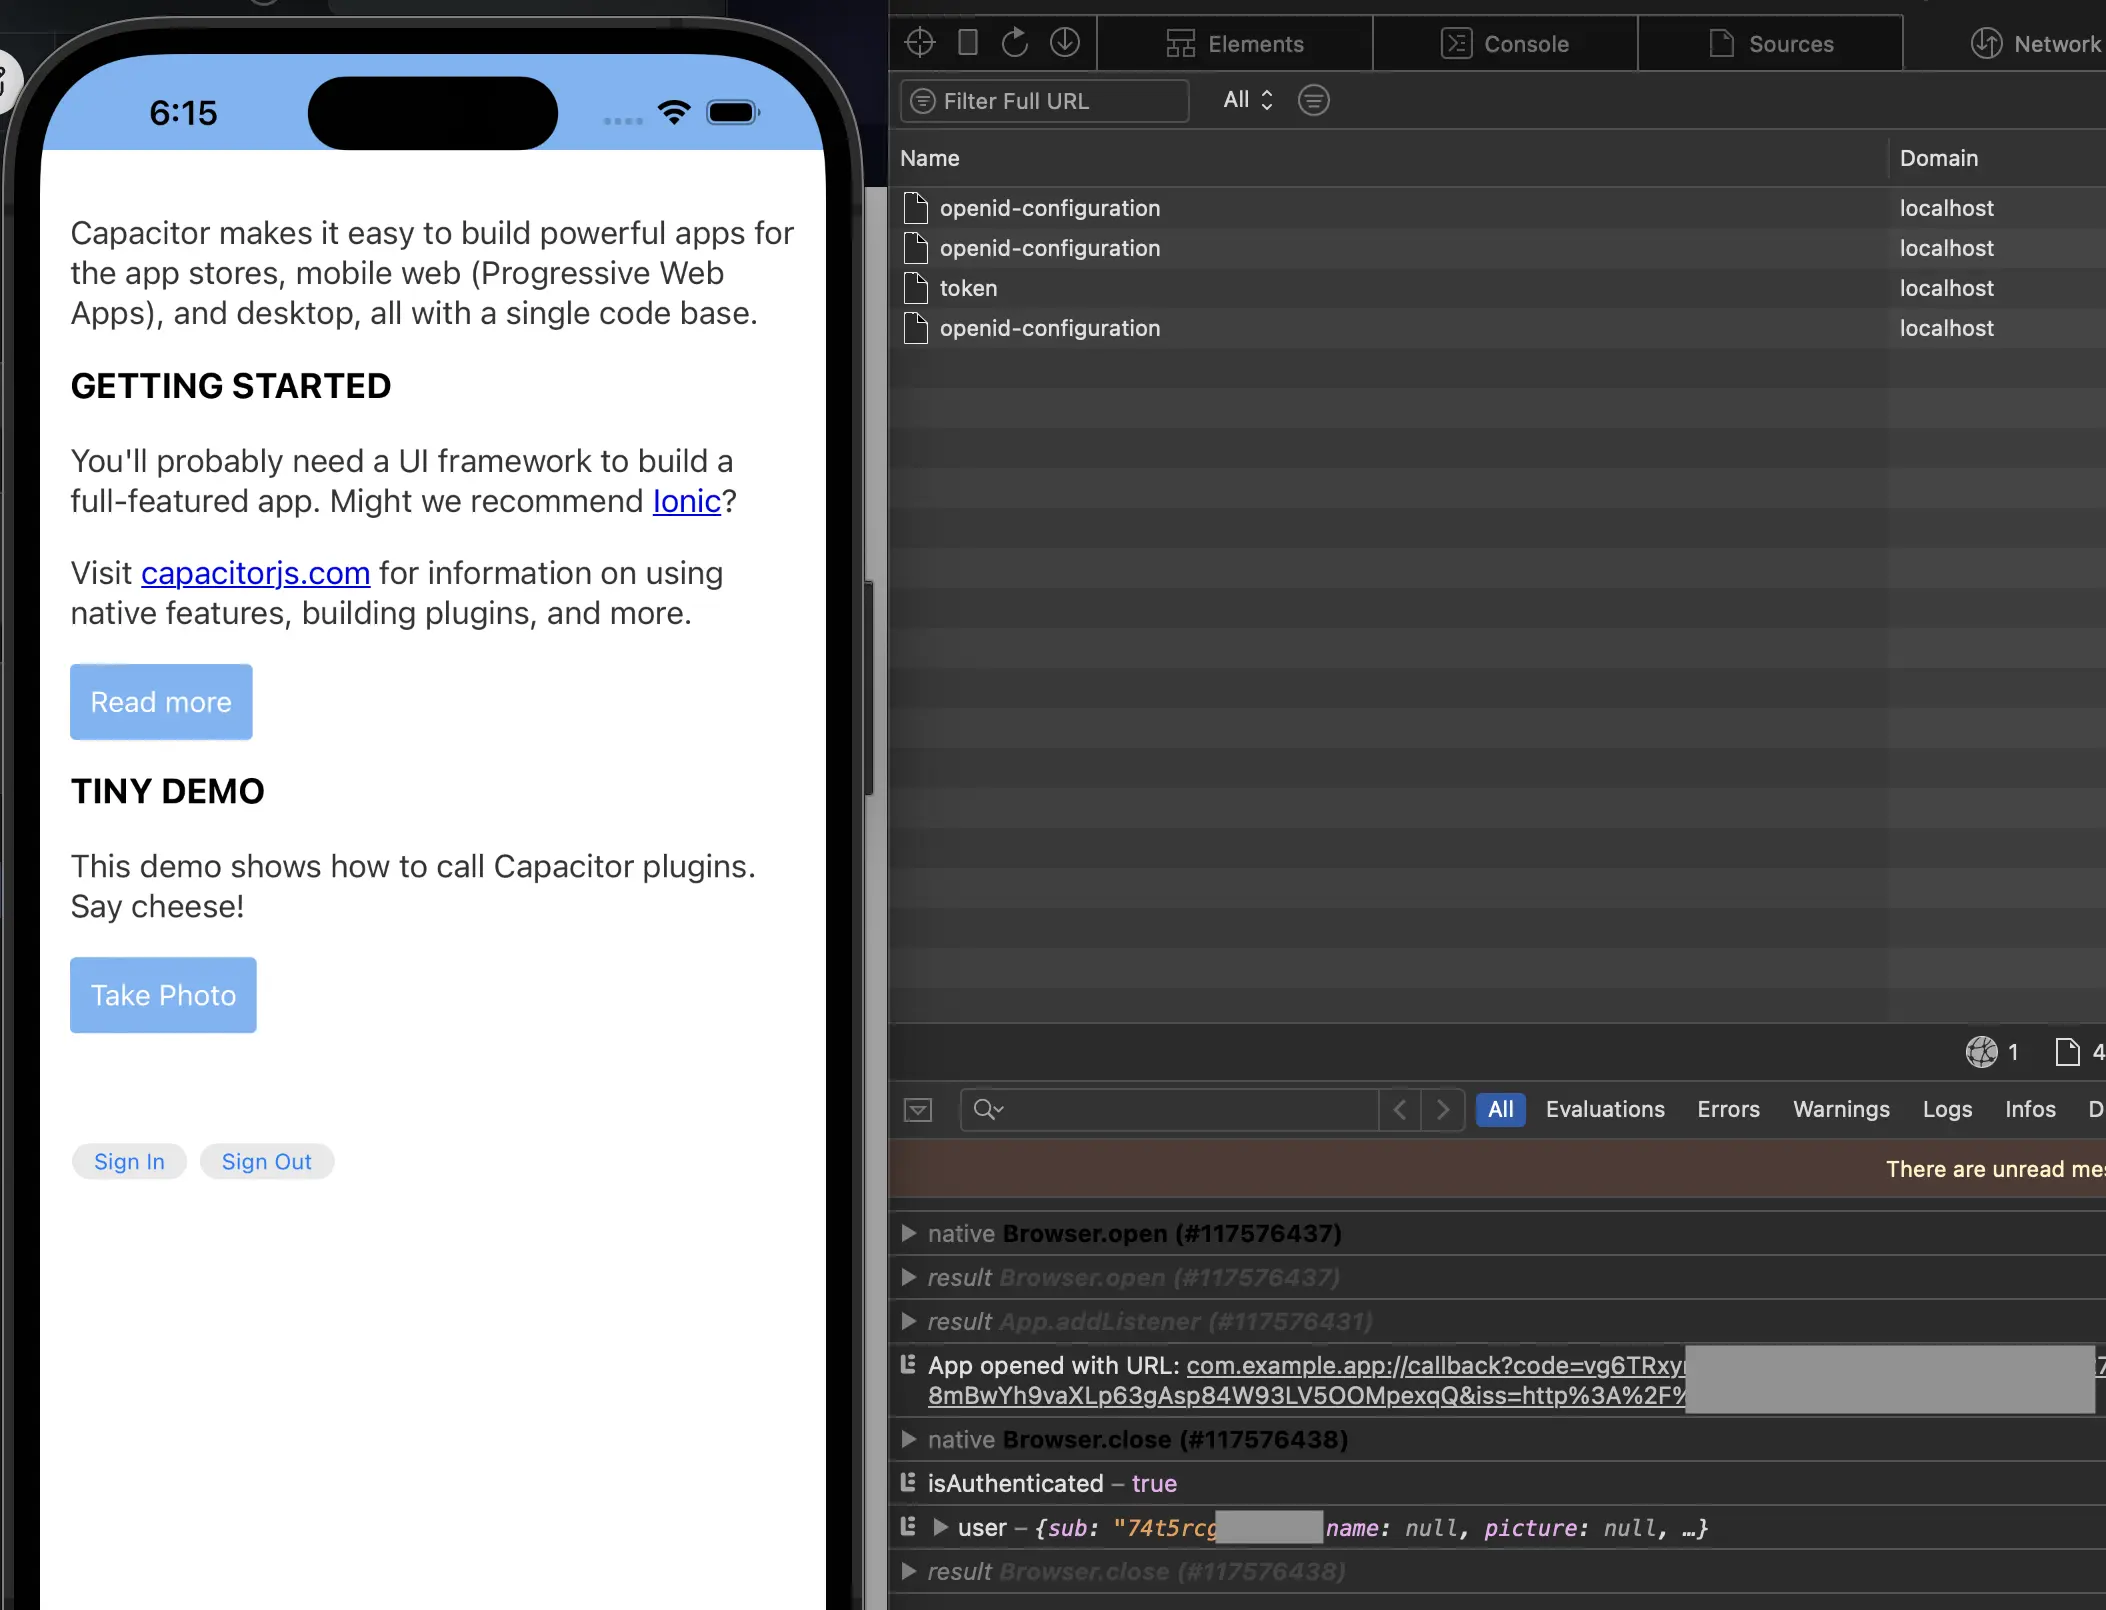Toggle the Warnings console filter
This screenshot has height=1610, width=2106.
(1841, 1109)
